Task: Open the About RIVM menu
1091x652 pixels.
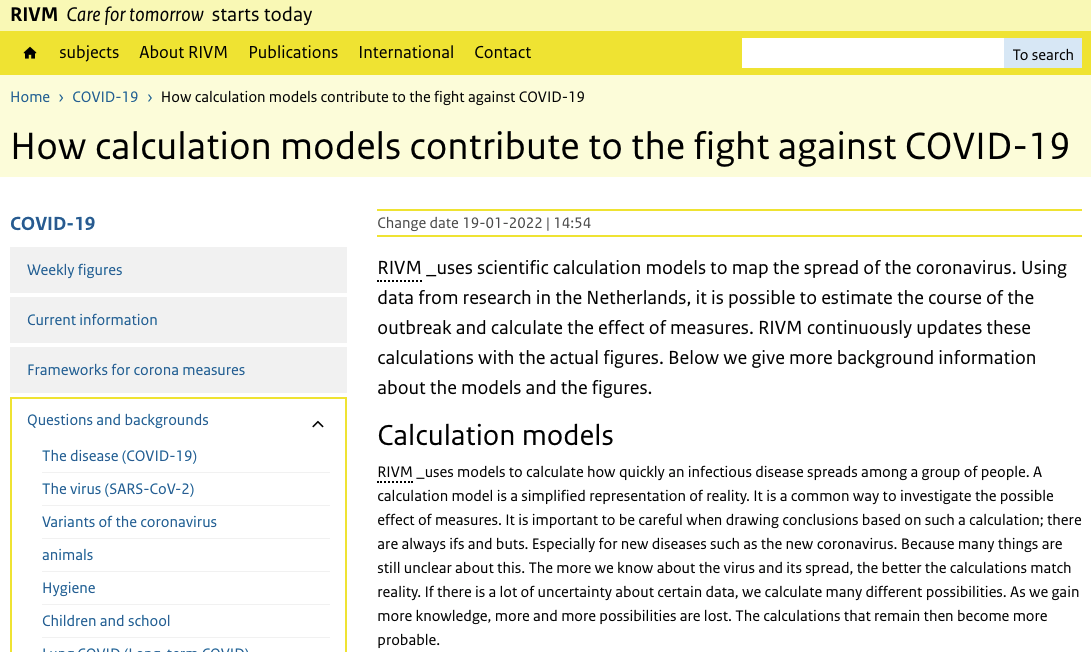Action: [x=184, y=53]
